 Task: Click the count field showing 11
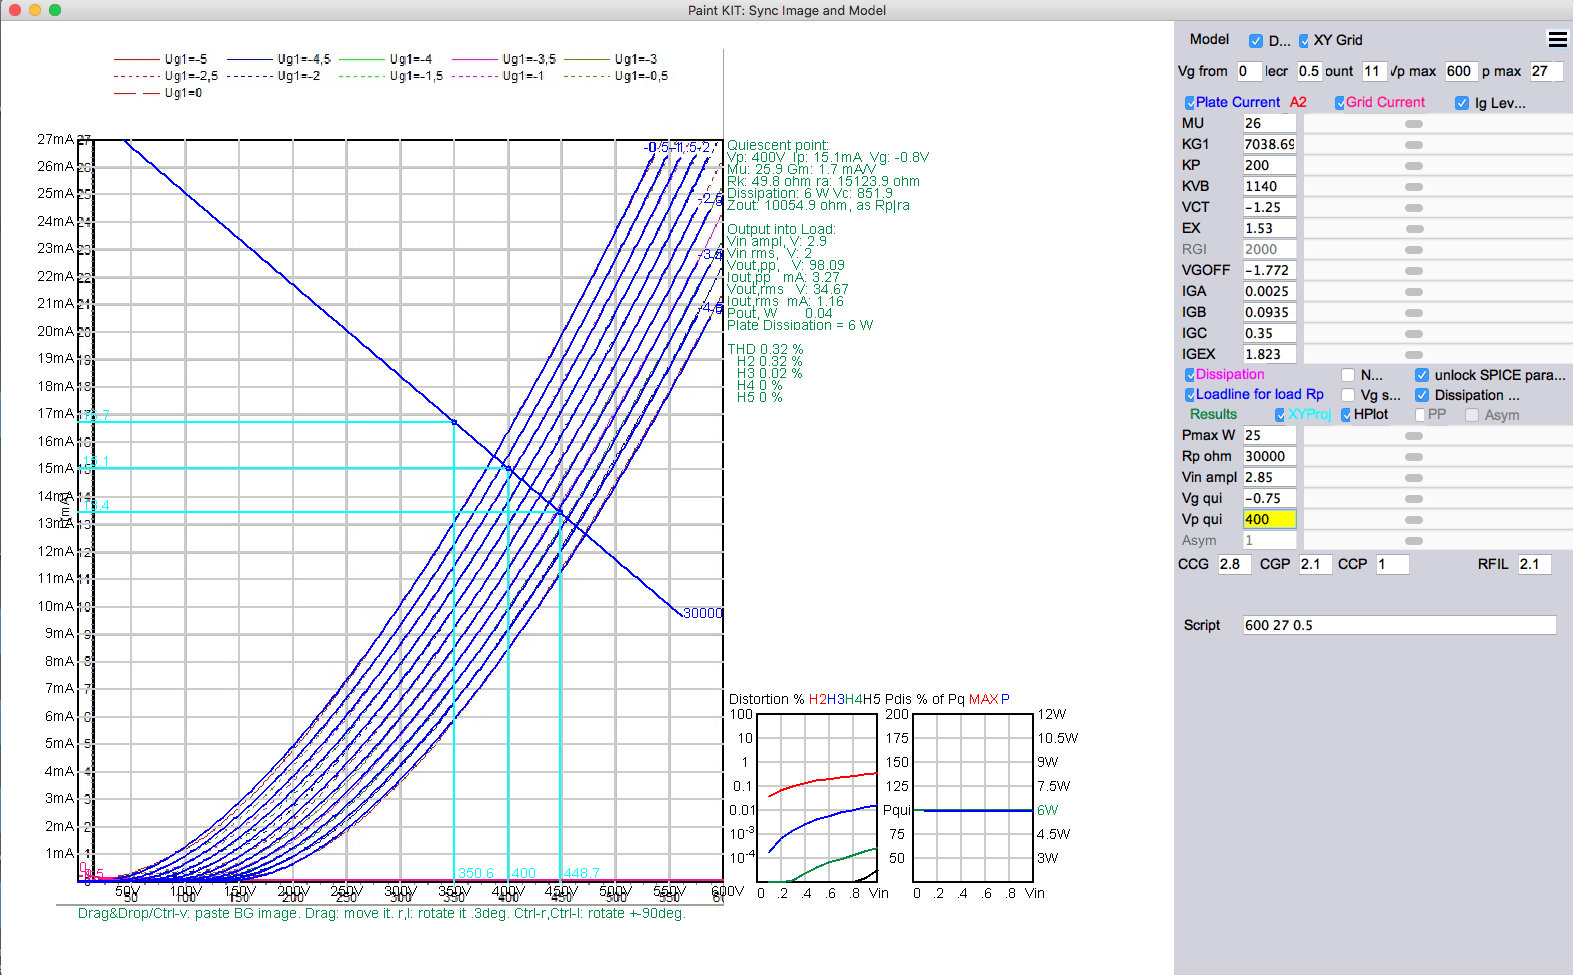(x=1373, y=71)
